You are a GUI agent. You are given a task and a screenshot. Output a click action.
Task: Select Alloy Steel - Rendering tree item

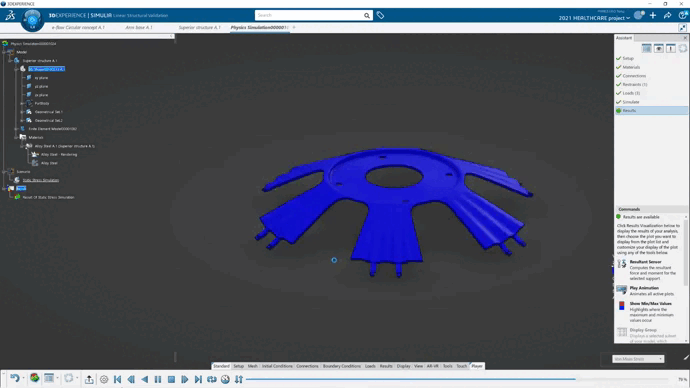click(x=59, y=154)
